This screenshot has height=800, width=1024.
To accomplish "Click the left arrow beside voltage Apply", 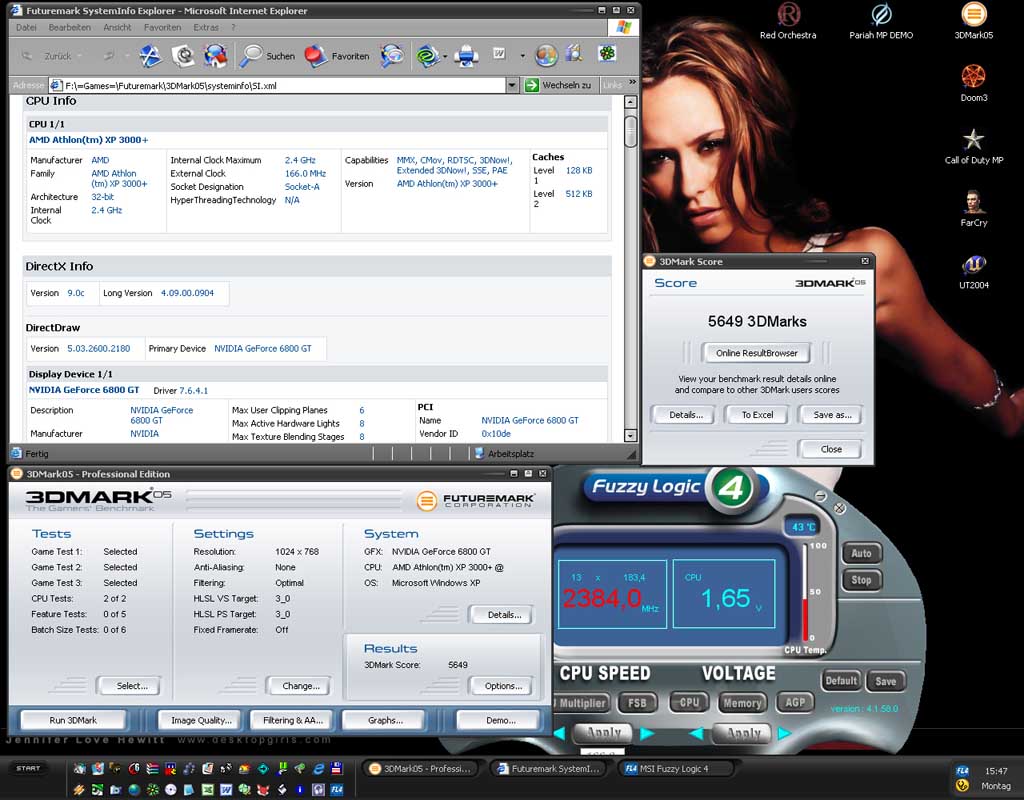I will [x=697, y=733].
